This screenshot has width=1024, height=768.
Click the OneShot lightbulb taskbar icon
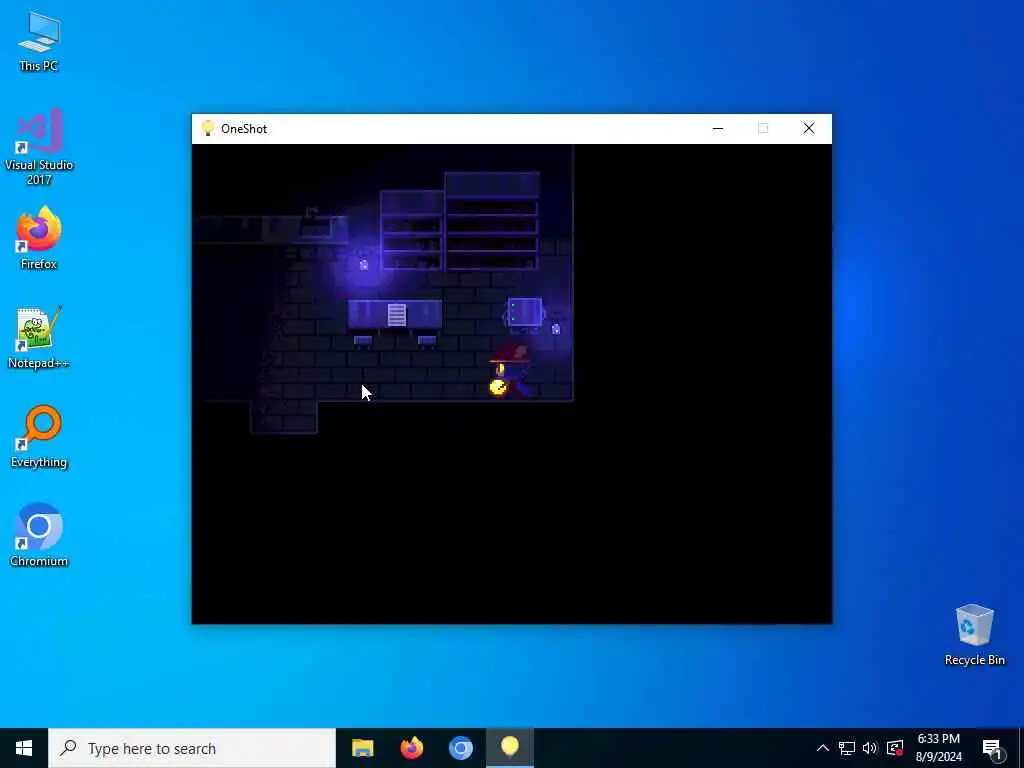510,748
